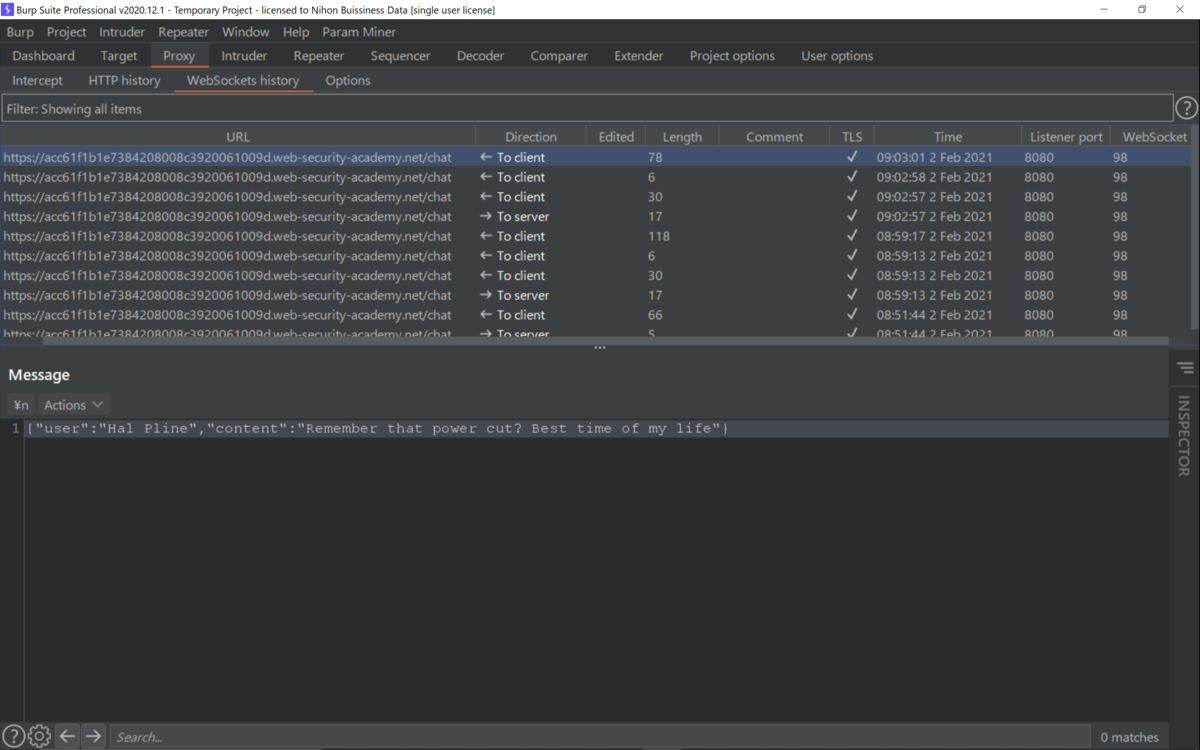The image size is (1200, 750).
Task: Switch to the Sequencer tab
Action: pyautogui.click(x=400, y=56)
